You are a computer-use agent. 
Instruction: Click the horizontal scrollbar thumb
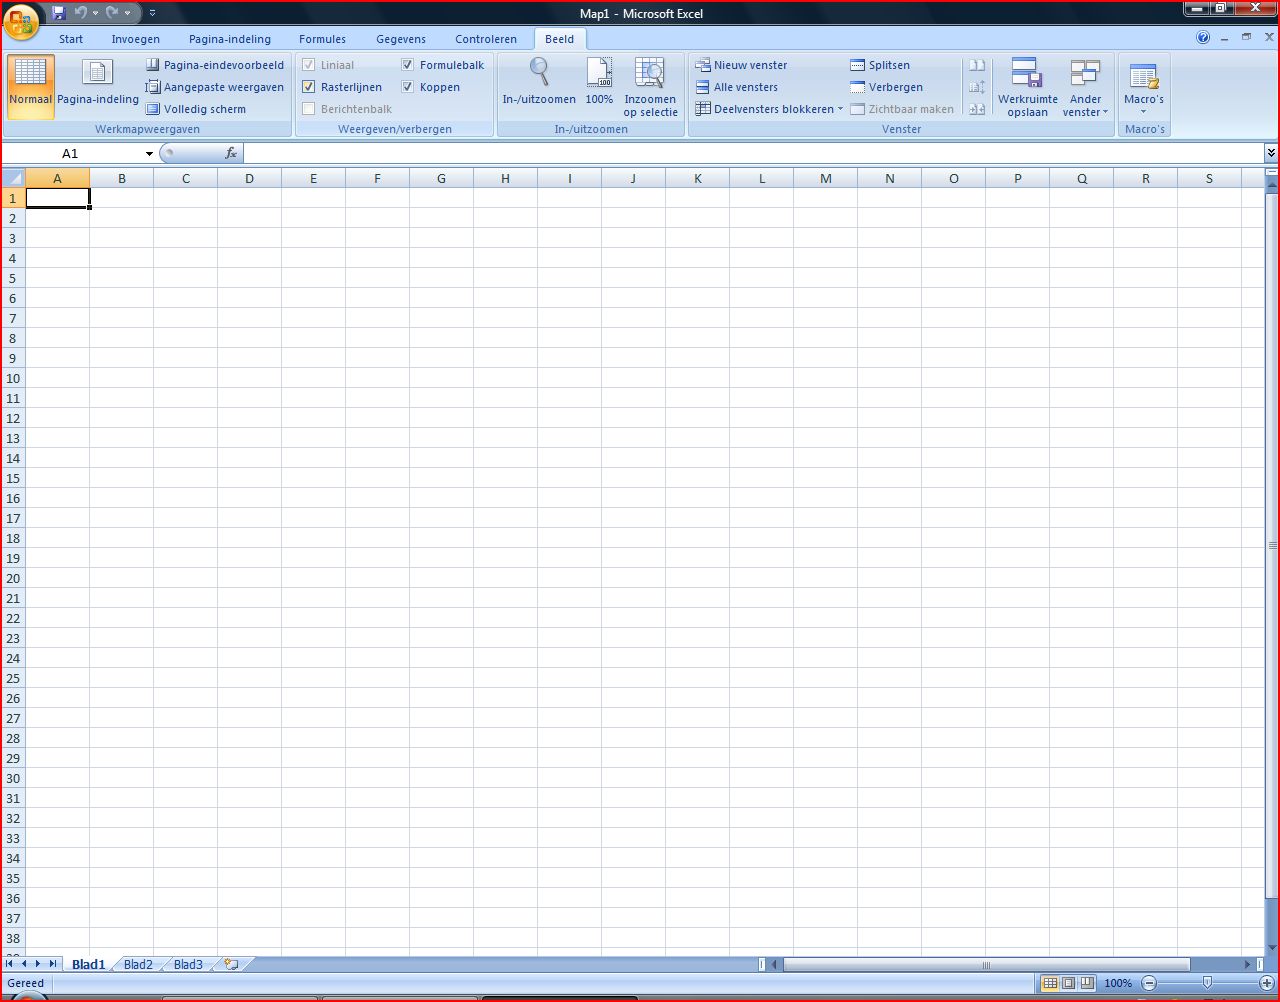[x=986, y=965]
